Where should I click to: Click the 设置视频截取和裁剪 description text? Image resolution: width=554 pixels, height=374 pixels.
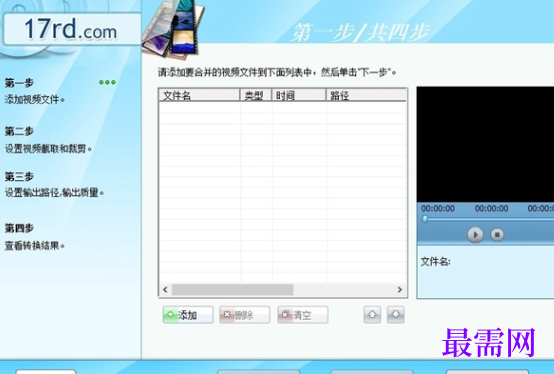48,149
